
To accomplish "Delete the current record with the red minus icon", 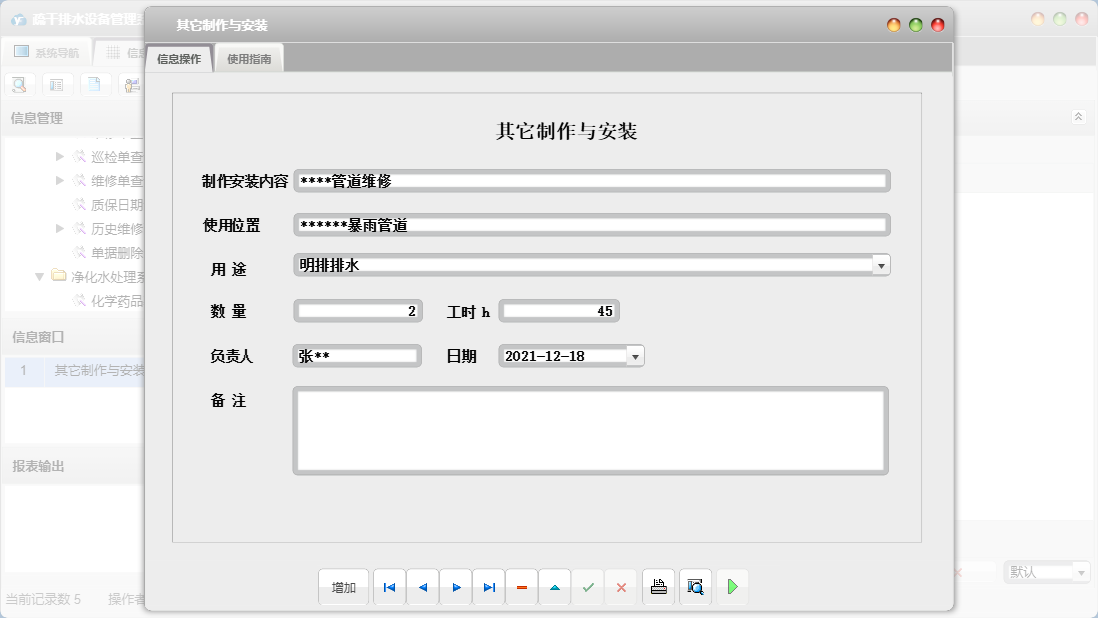I will coord(521,587).
